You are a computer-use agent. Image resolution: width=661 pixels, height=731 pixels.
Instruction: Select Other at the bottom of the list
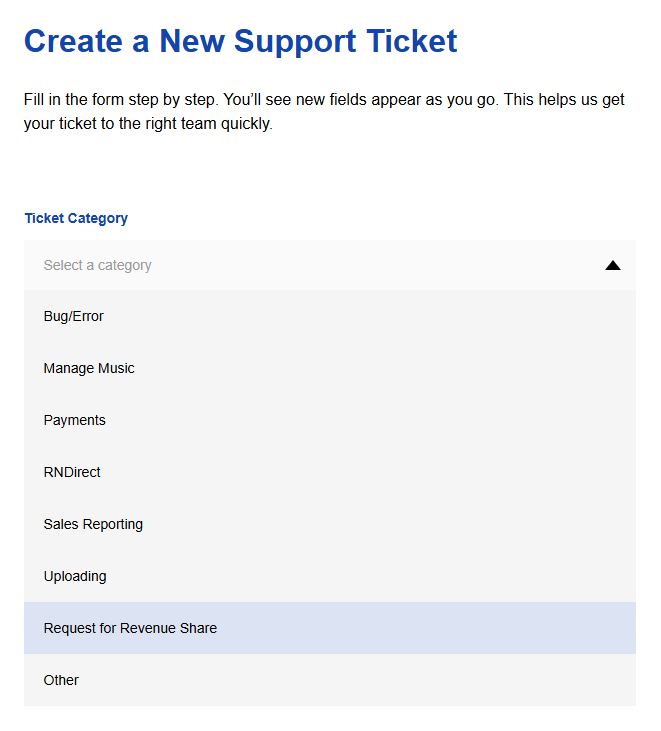click(x=61, y=680)
